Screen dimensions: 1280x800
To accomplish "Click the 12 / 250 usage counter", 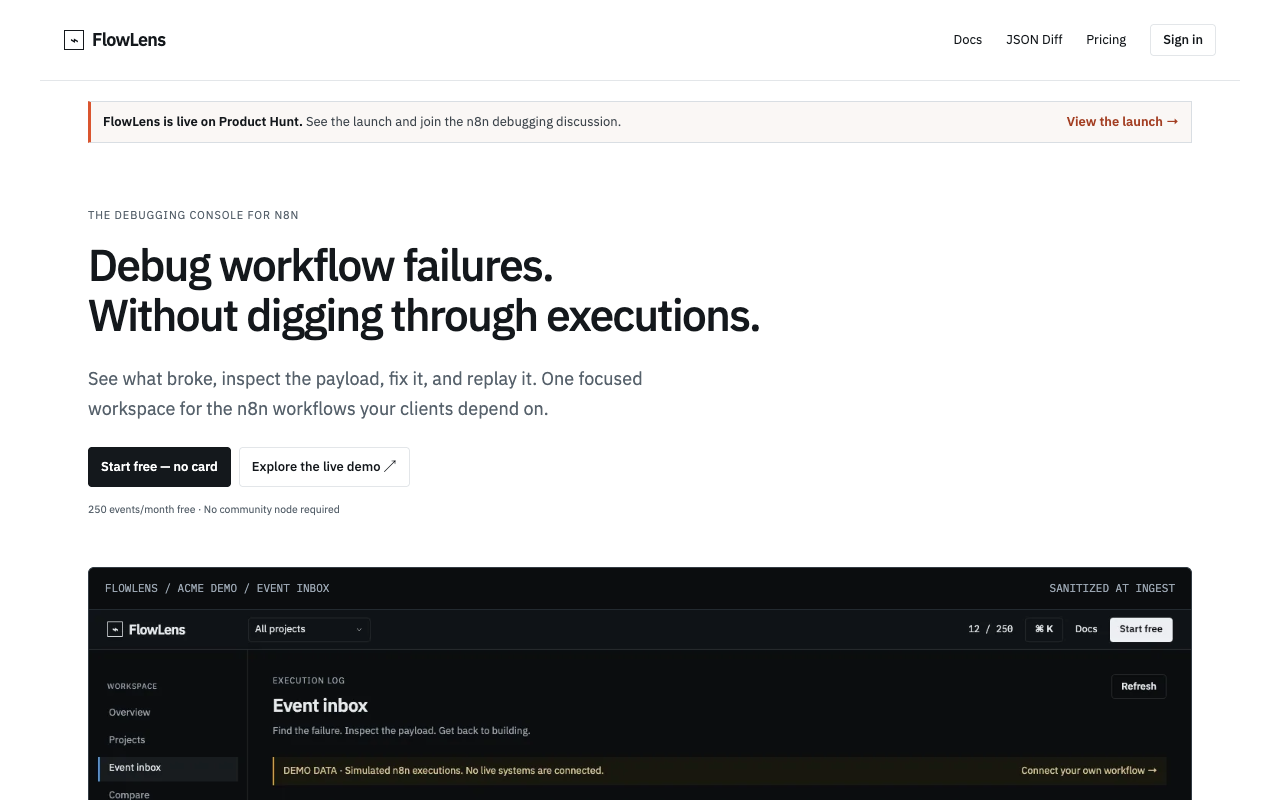I will pyautogui.click(x=990, y=629).
